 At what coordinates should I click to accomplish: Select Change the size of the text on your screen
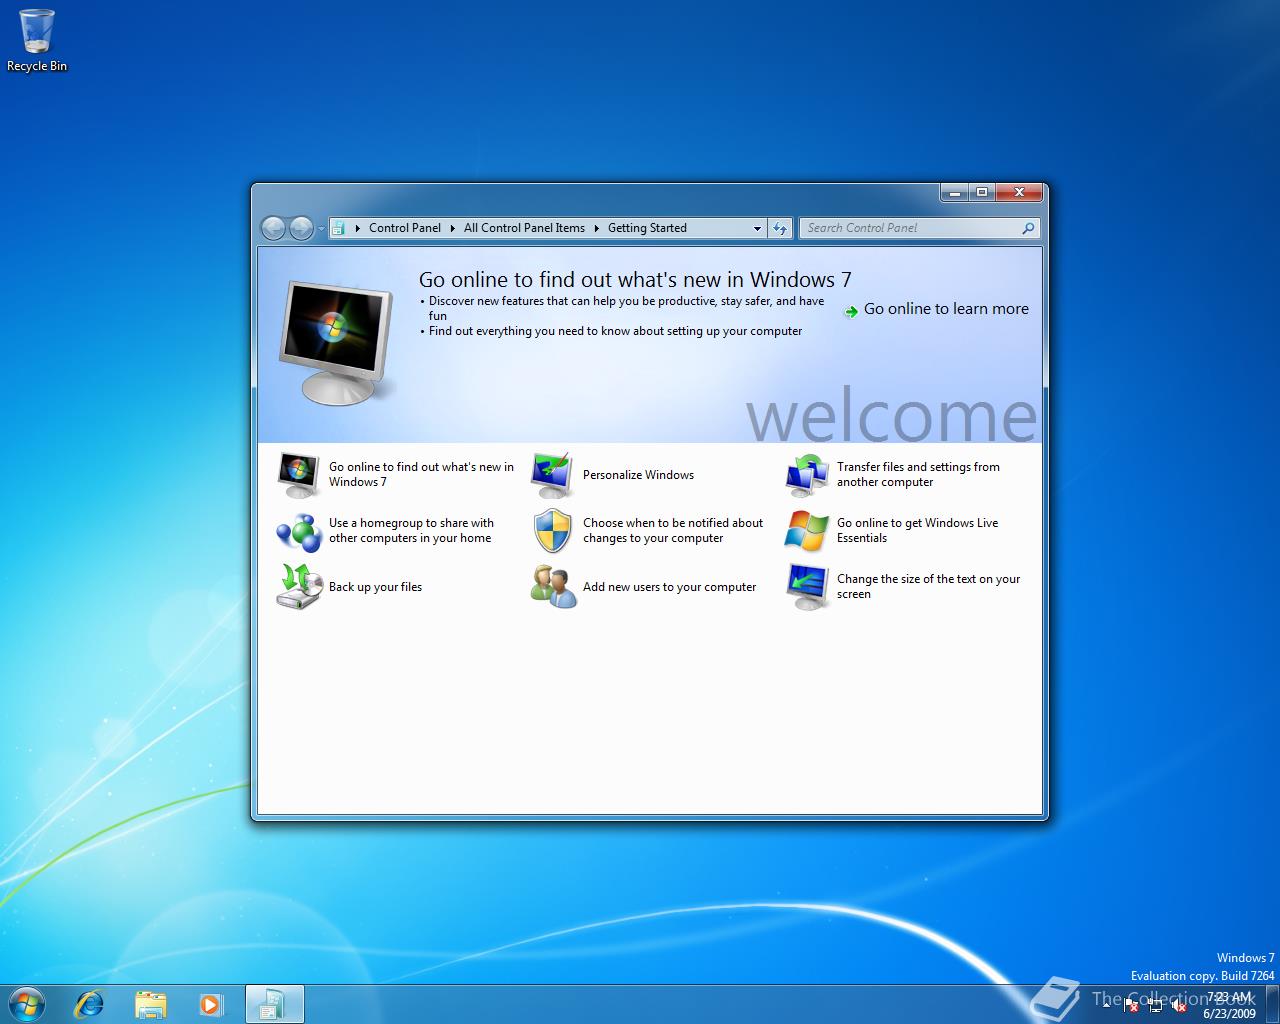[928, 586]
